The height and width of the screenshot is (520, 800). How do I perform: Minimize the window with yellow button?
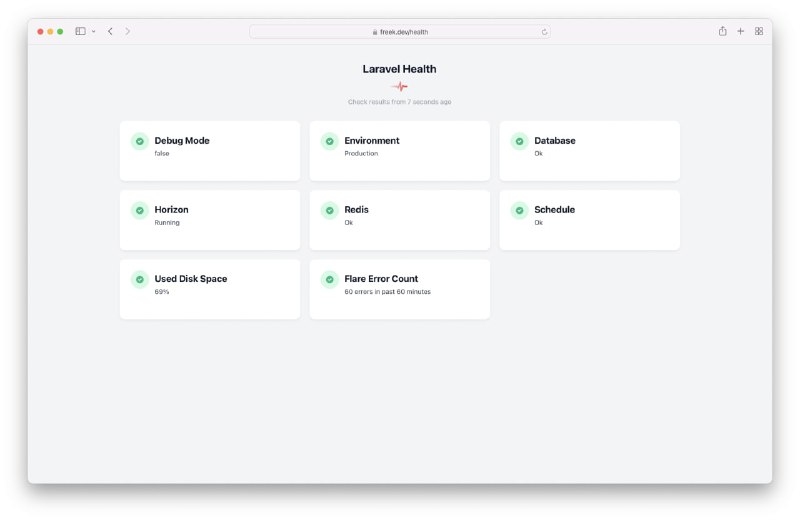tap(50, 32)
